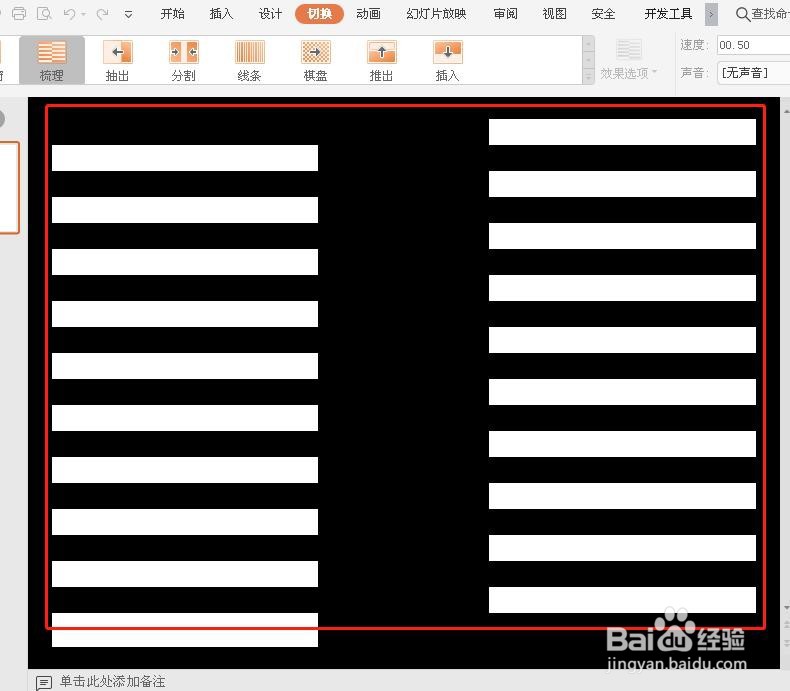Select the 安全 tab
The width and height of the screenshot is (790, 691).
(603, 14)
